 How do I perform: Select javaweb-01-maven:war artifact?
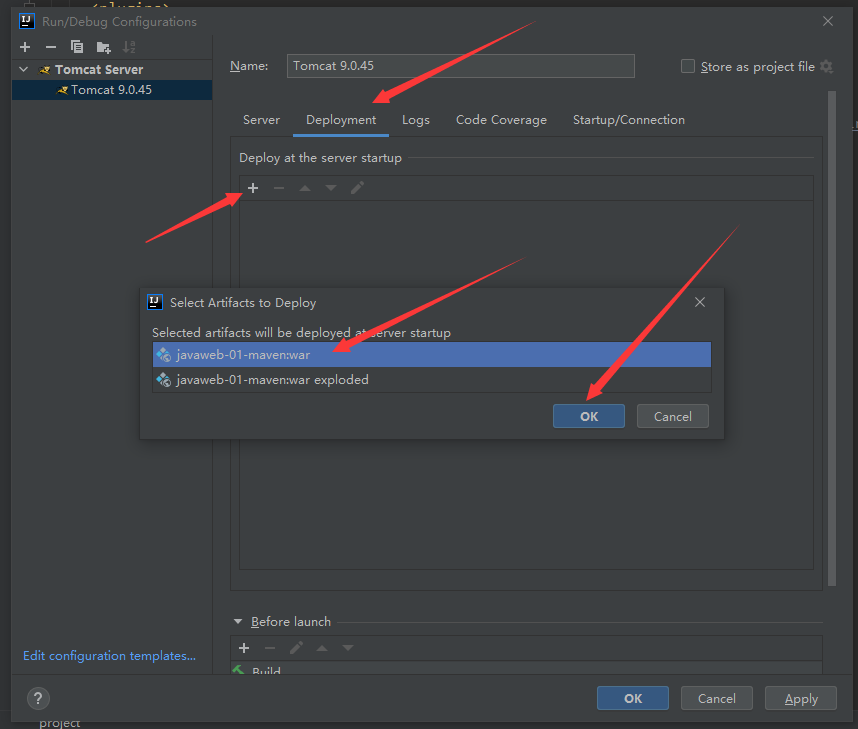pyautogui.click(x=432, y=355)
